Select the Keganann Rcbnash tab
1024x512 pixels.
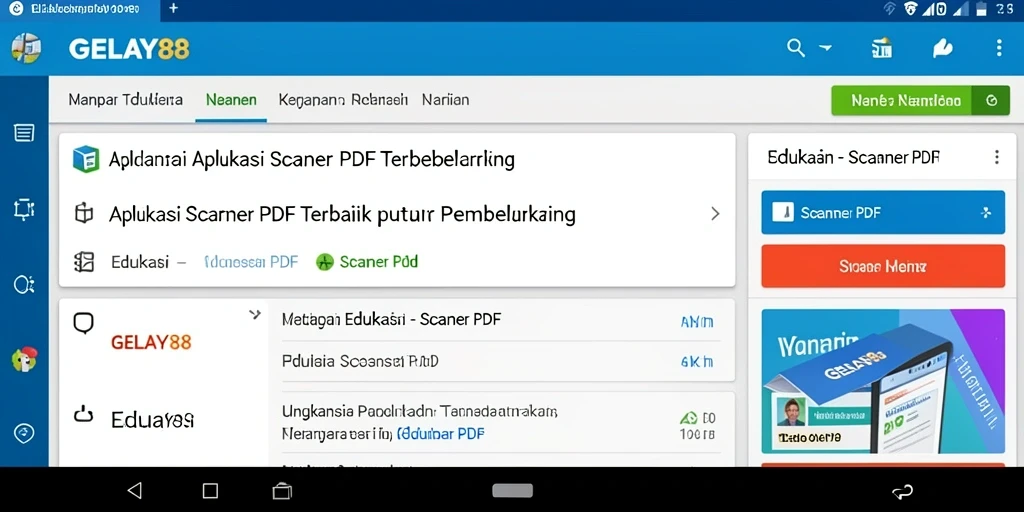tap(343, 100)
